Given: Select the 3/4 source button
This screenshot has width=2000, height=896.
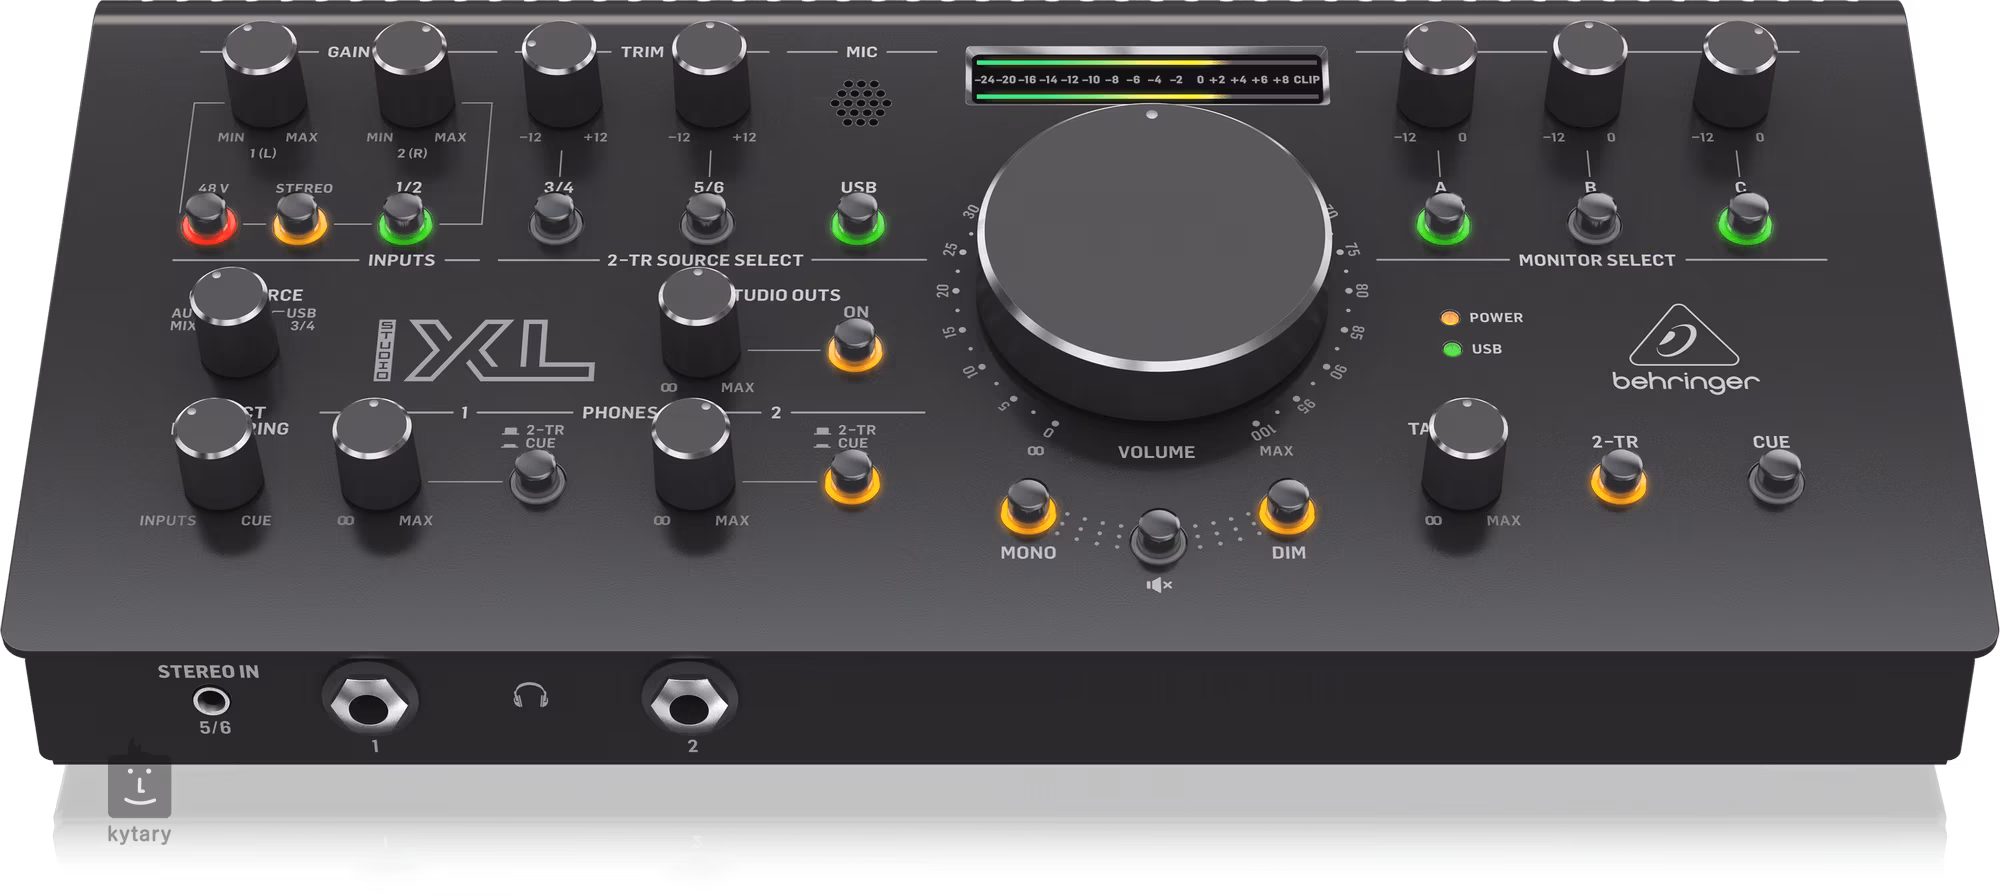Looking at the screenshot, I should 556,218.
